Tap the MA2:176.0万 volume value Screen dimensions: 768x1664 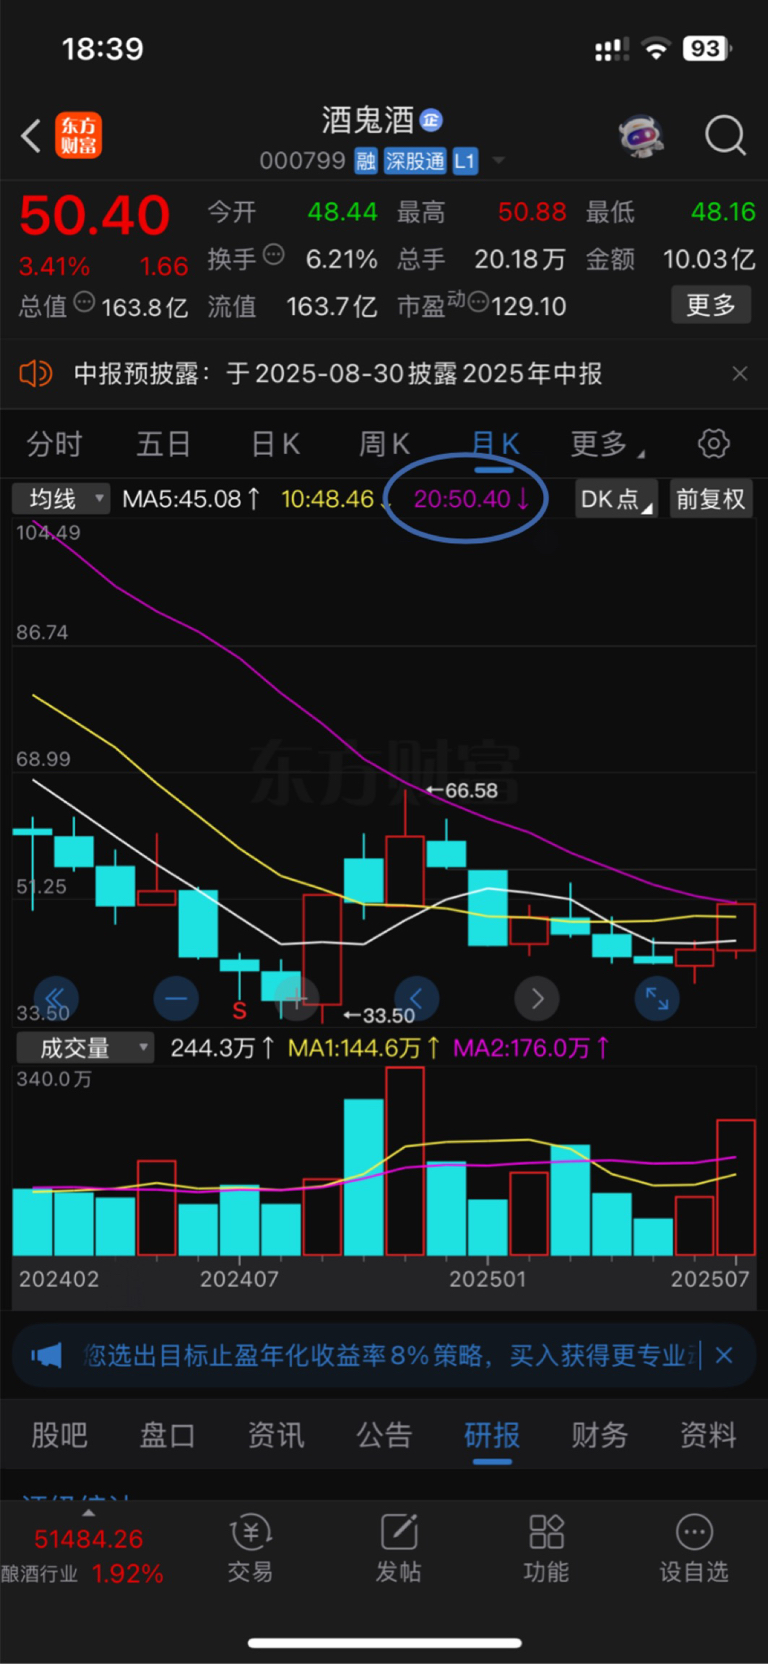coord(532,1047)
